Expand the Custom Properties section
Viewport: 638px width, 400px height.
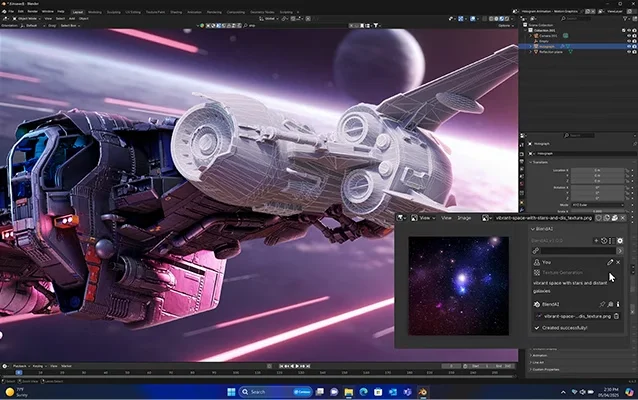[545, 369]
